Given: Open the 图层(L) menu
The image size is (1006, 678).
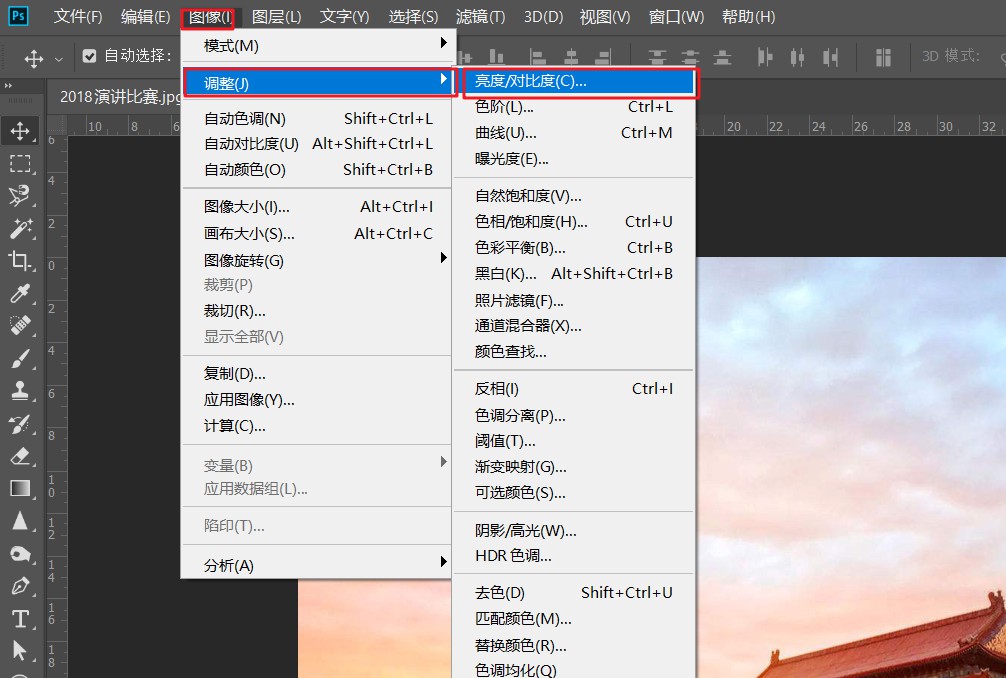Looking at the screenshot, I should tap(277, 17).
